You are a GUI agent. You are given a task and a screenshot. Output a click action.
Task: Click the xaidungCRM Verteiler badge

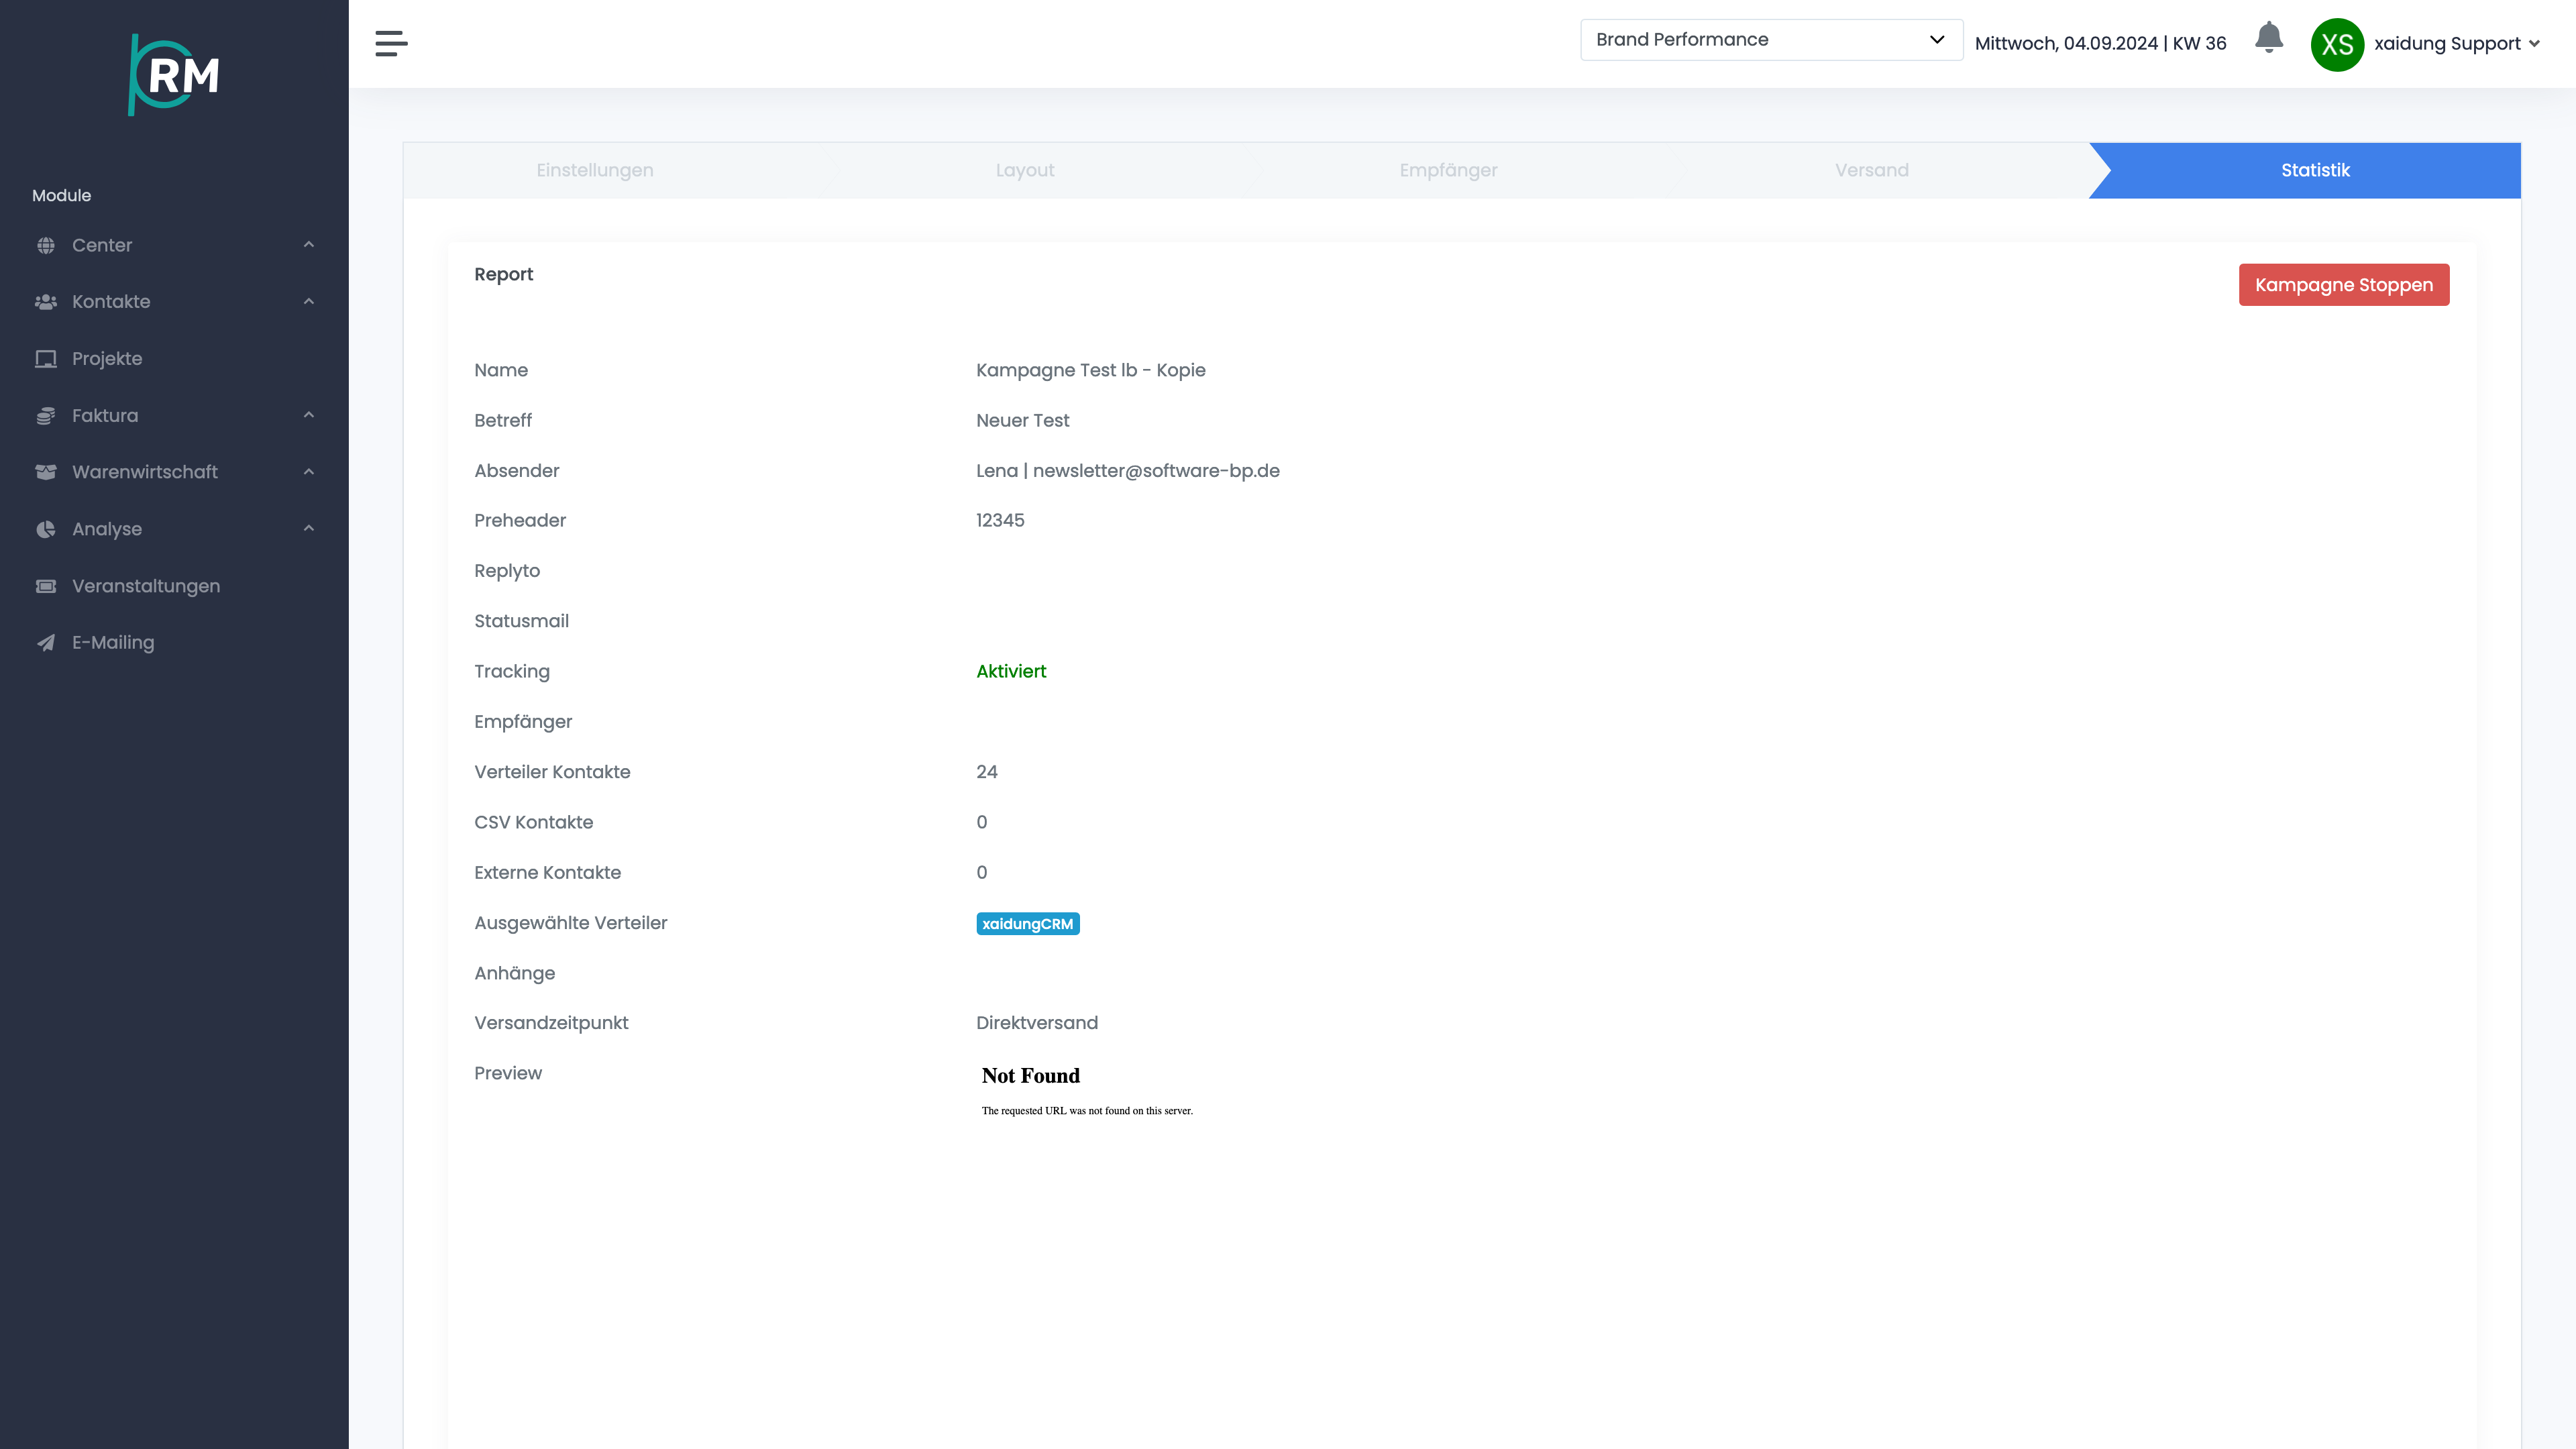click(1028, 924)
